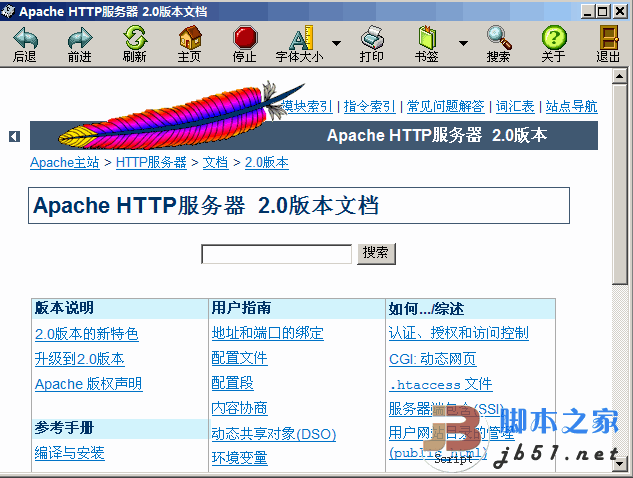Click the 搜索 button beside search field
This screenshot has height=478, width=633.
pyautogui.click(x=376, y=254)
